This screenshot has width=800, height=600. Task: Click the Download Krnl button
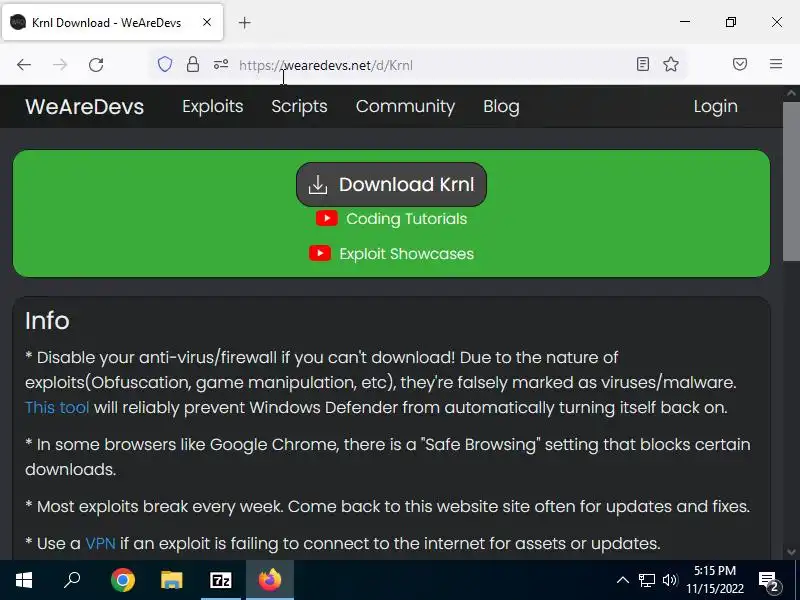pos(391,184)
